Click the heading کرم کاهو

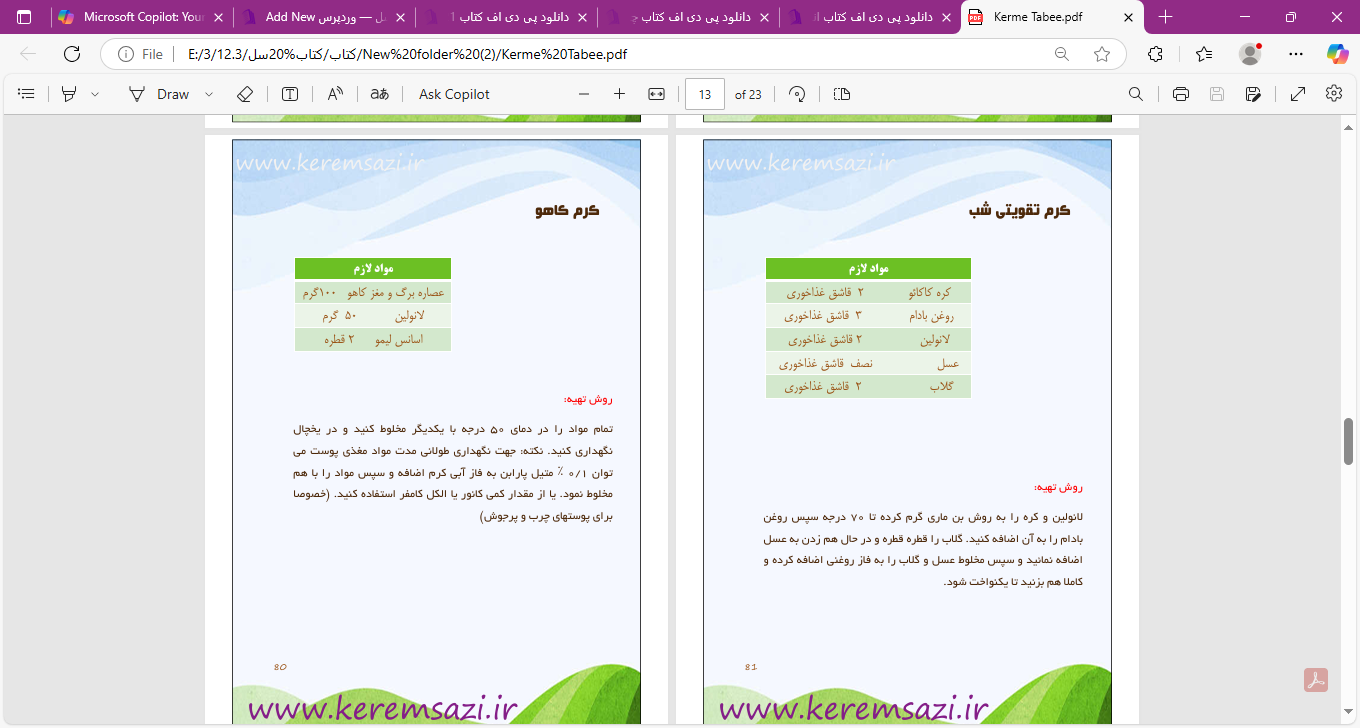tap(568, 211)
